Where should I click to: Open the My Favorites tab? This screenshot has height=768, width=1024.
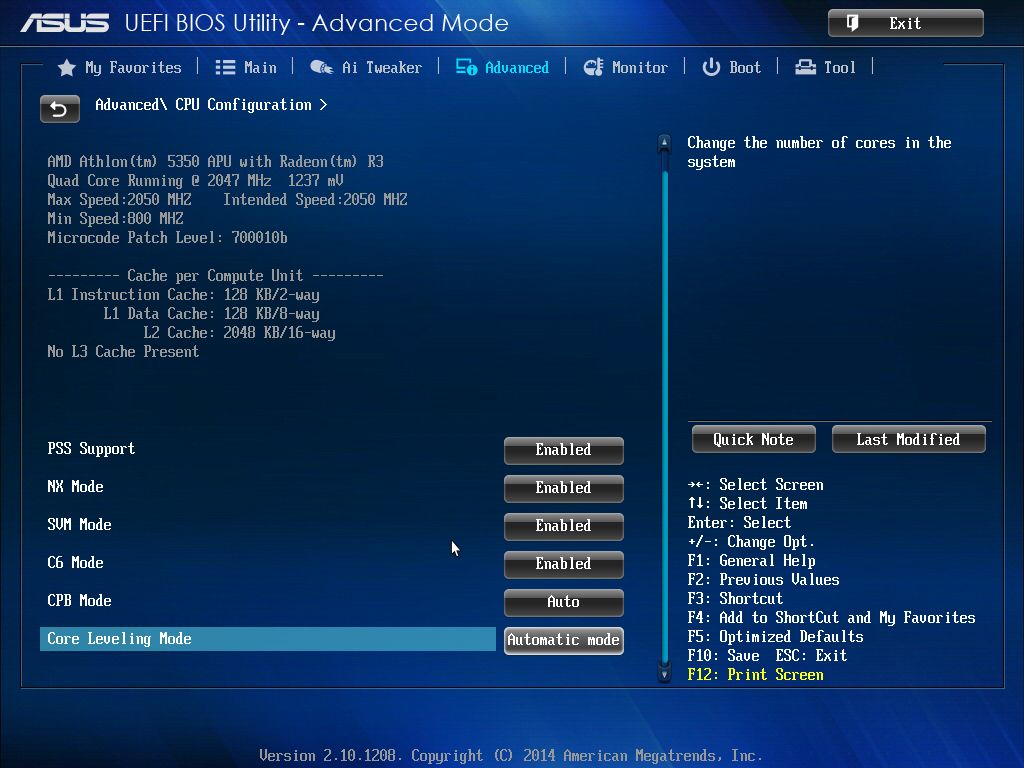[x=120, y=67]
